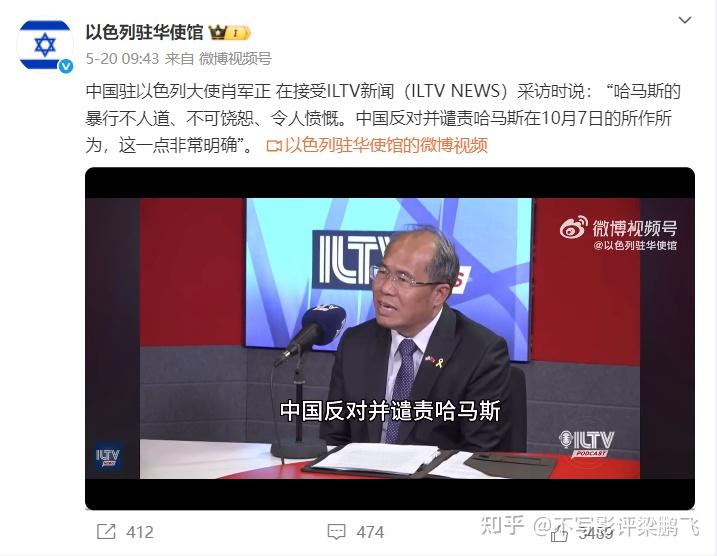This screenshot has height=556, width=717.
Task: Open the comments speech bubble icon
Action: tap(337, 532)
